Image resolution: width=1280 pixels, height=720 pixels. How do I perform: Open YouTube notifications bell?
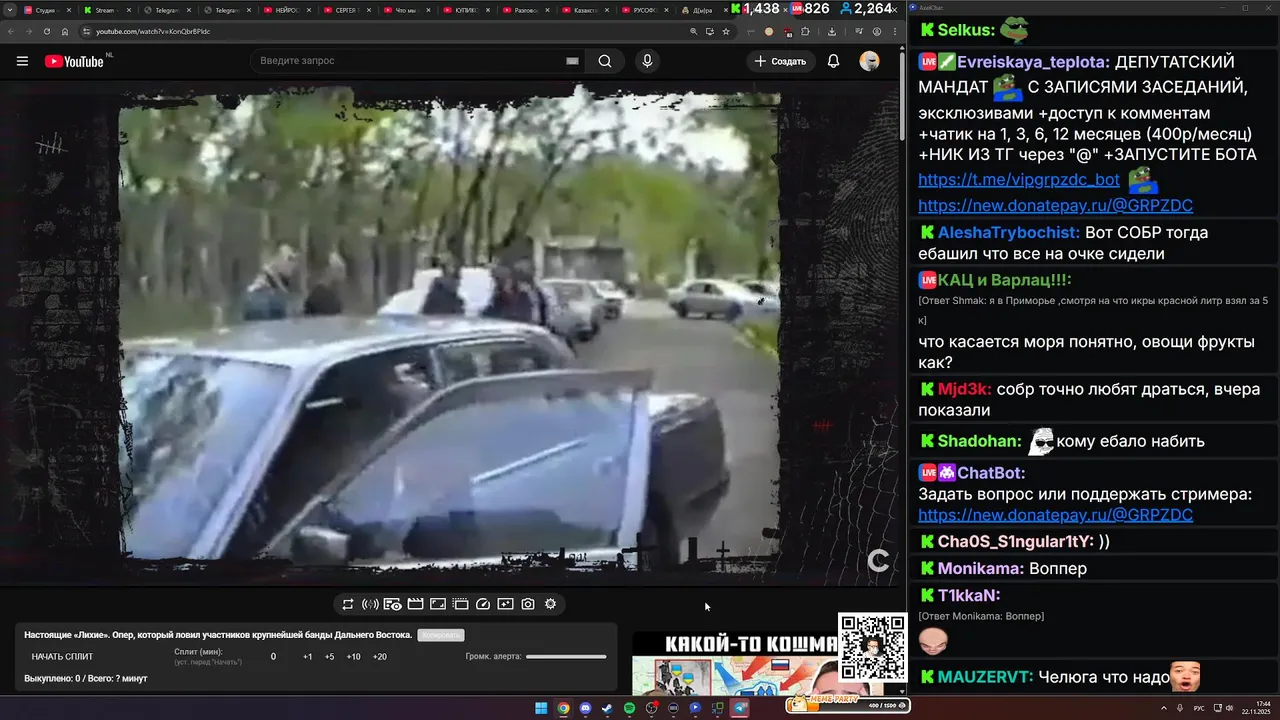pyautogui.click(x=833, y=61)
